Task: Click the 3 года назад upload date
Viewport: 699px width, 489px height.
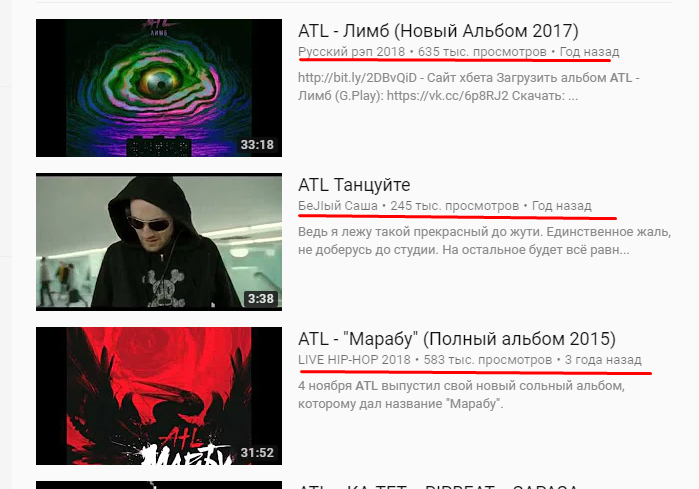Action: (x=603, y=360)
